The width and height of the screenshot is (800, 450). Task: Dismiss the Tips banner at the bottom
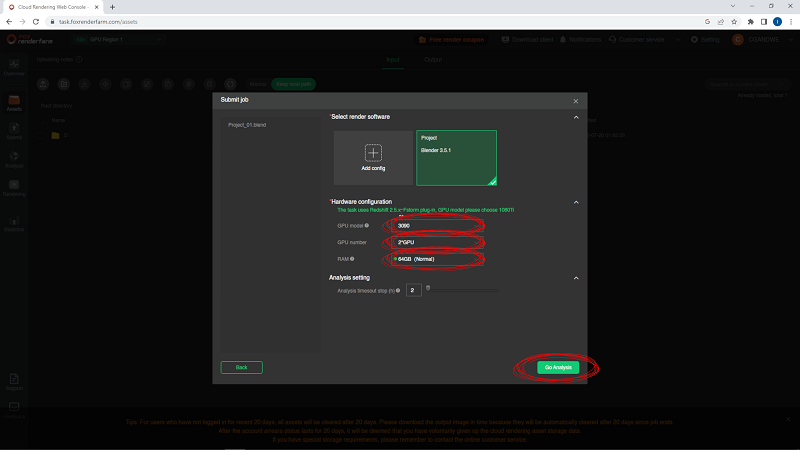click(788, 419)
